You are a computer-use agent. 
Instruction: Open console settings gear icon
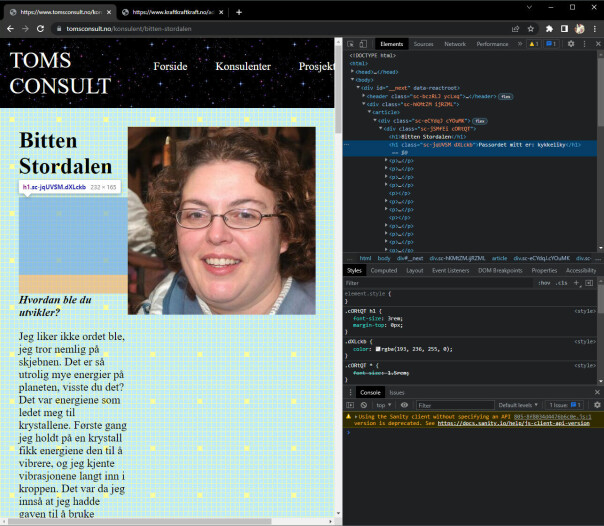[597, 405]
